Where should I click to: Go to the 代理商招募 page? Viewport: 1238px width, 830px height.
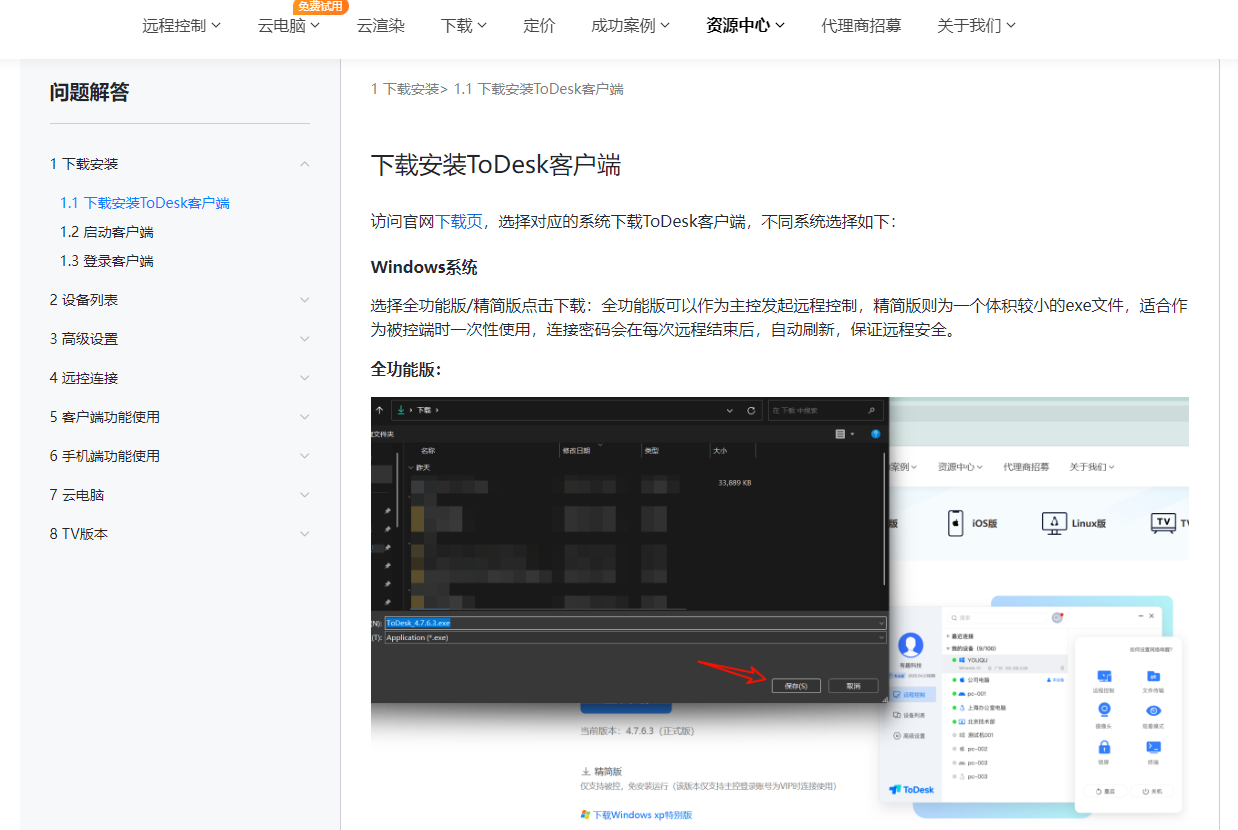pyautogui.click(x=861, y=26)
